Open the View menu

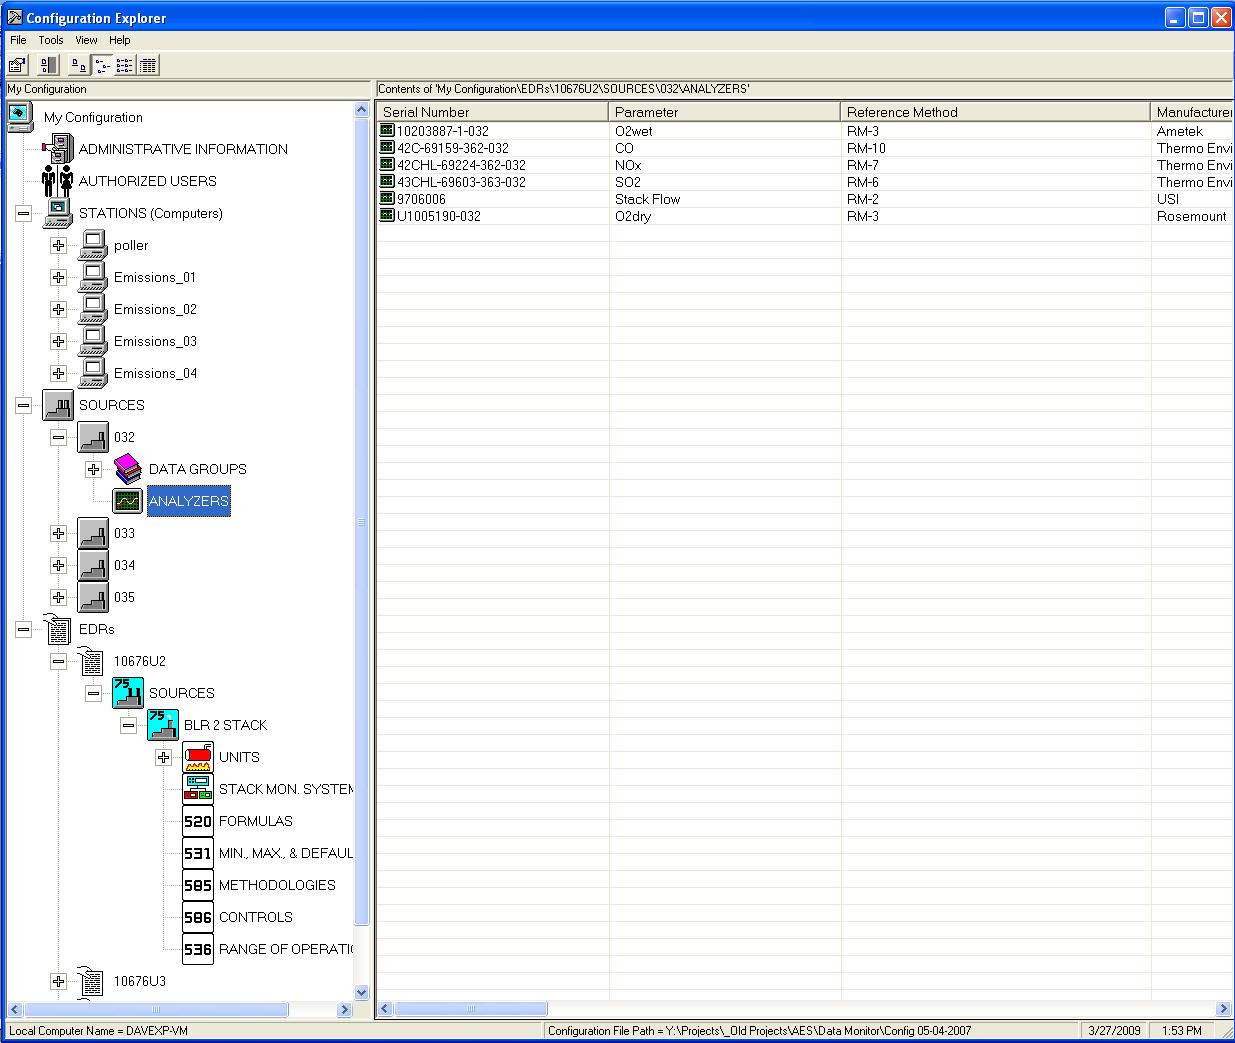click(x=86, y=40)
